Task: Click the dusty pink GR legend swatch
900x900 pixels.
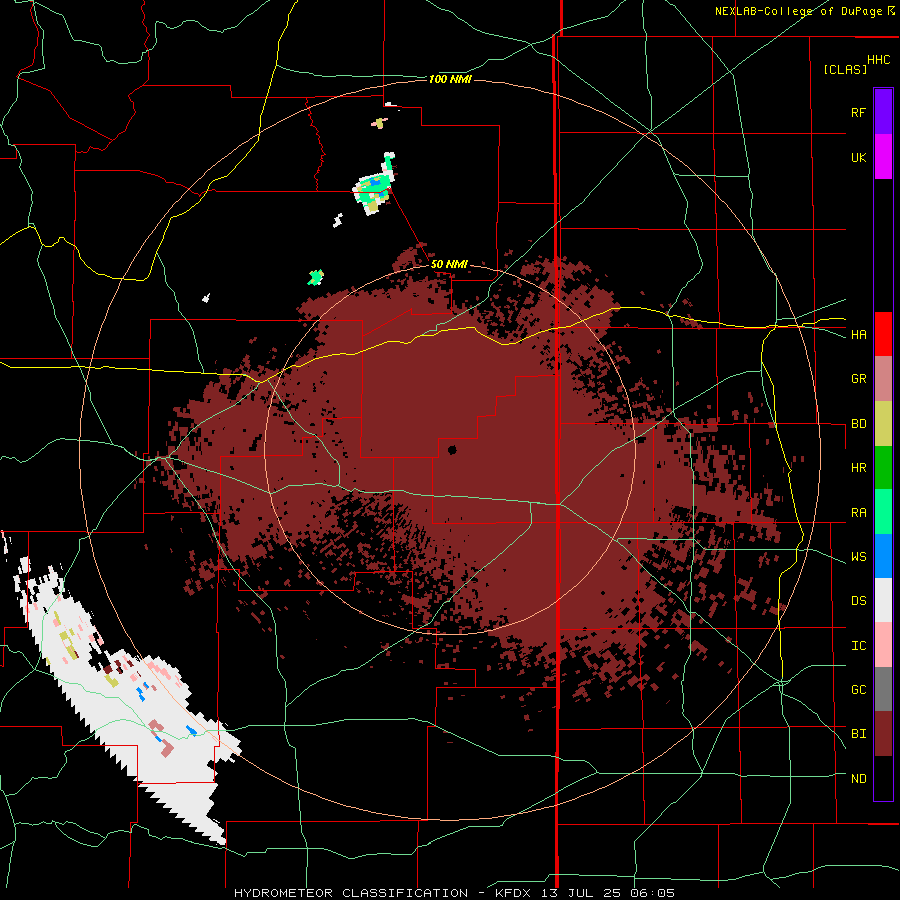Action: click(883, 379)
